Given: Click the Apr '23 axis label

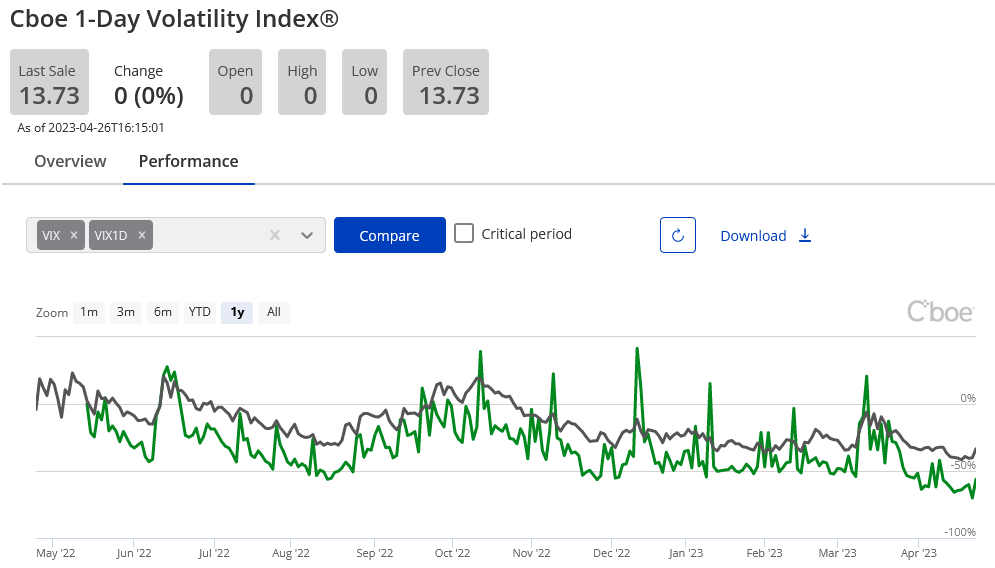Looking at the screenshot, I should coord(919,553).
